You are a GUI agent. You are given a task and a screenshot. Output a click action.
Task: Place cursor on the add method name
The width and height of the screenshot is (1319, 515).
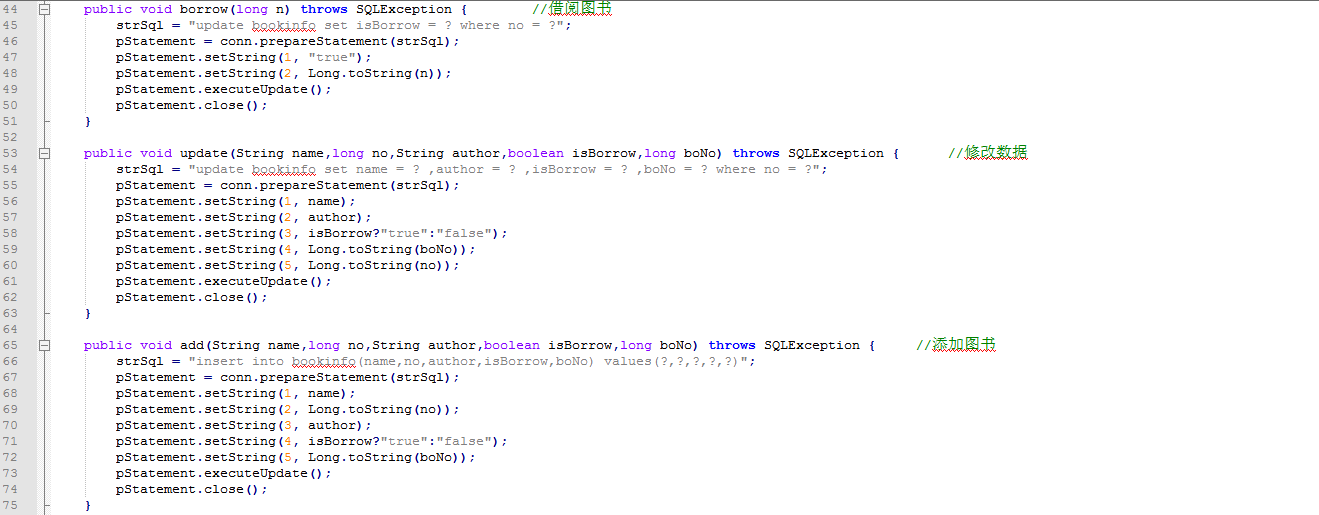pyautogui.click(x=191, y=345)
